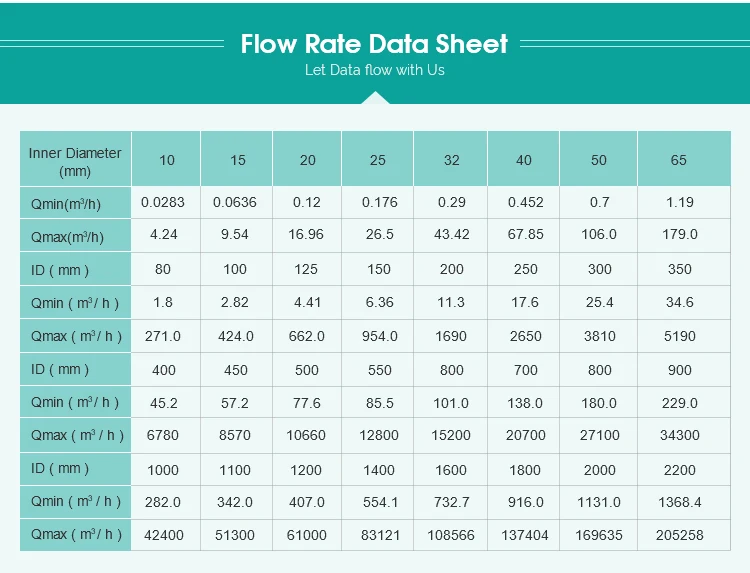Click the value 205258 cell

(x=684, y=535)
